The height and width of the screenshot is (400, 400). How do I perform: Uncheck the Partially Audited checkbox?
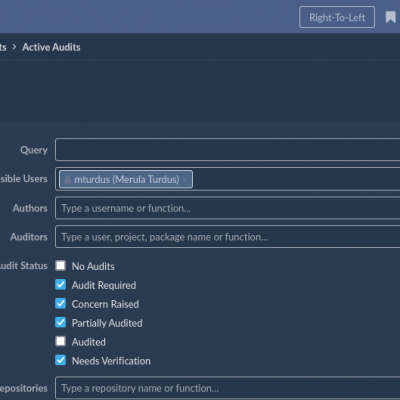(x=61, y=322)
